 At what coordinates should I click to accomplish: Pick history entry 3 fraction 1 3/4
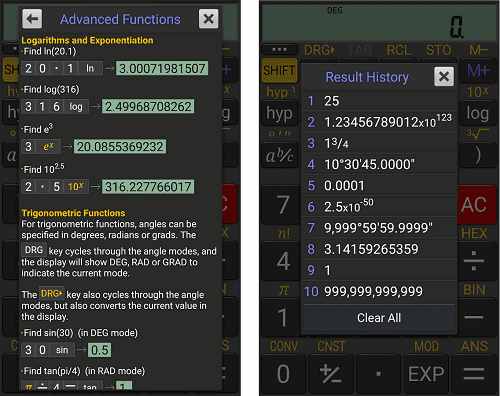point(379,143)
